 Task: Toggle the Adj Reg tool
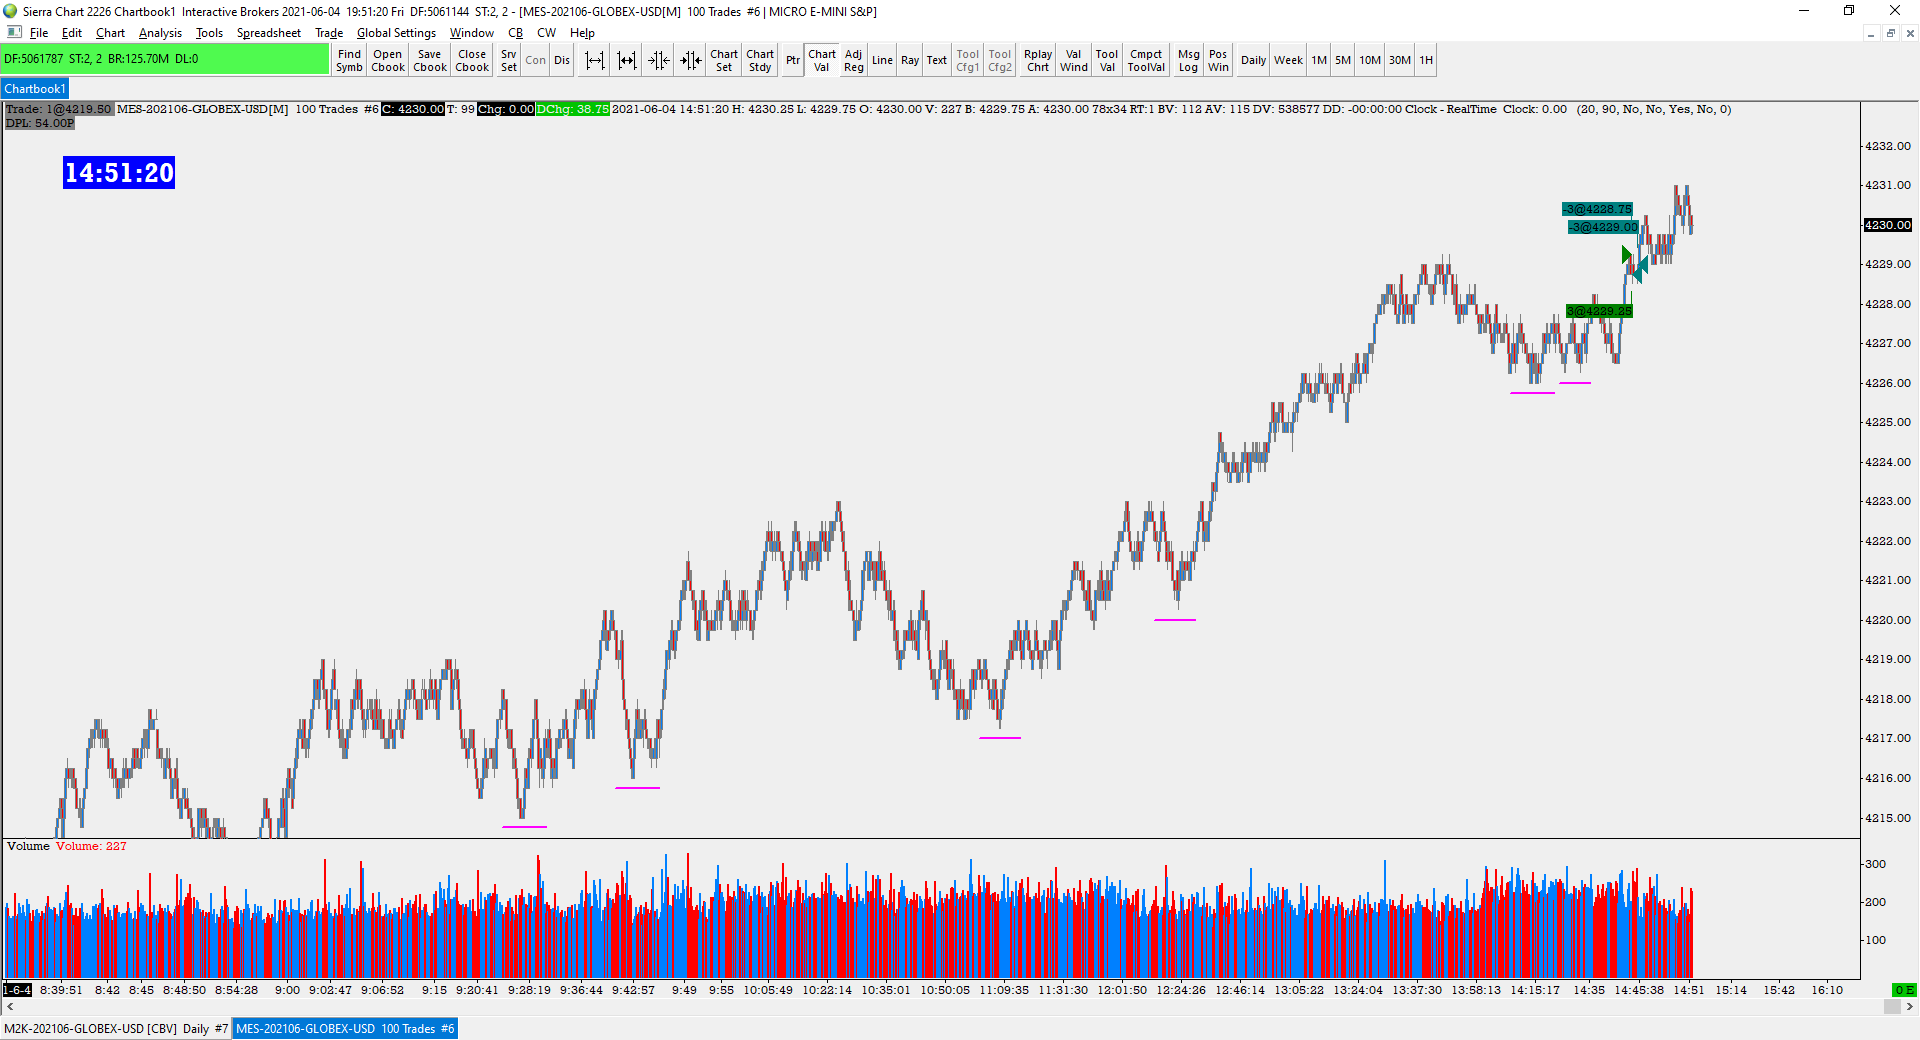(853, 60)
